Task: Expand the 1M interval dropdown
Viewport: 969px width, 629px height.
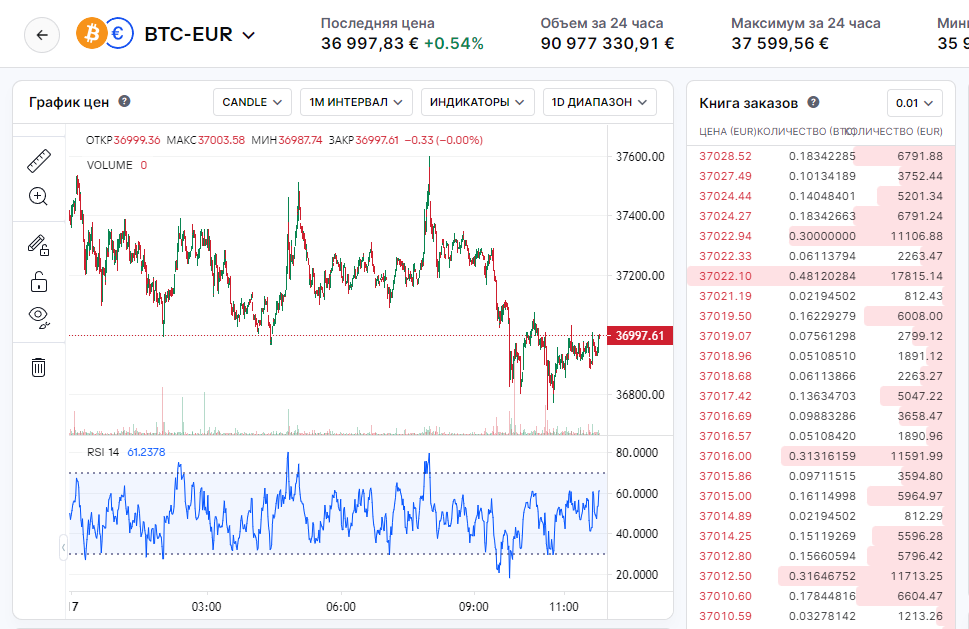Action: click(355, 102)
